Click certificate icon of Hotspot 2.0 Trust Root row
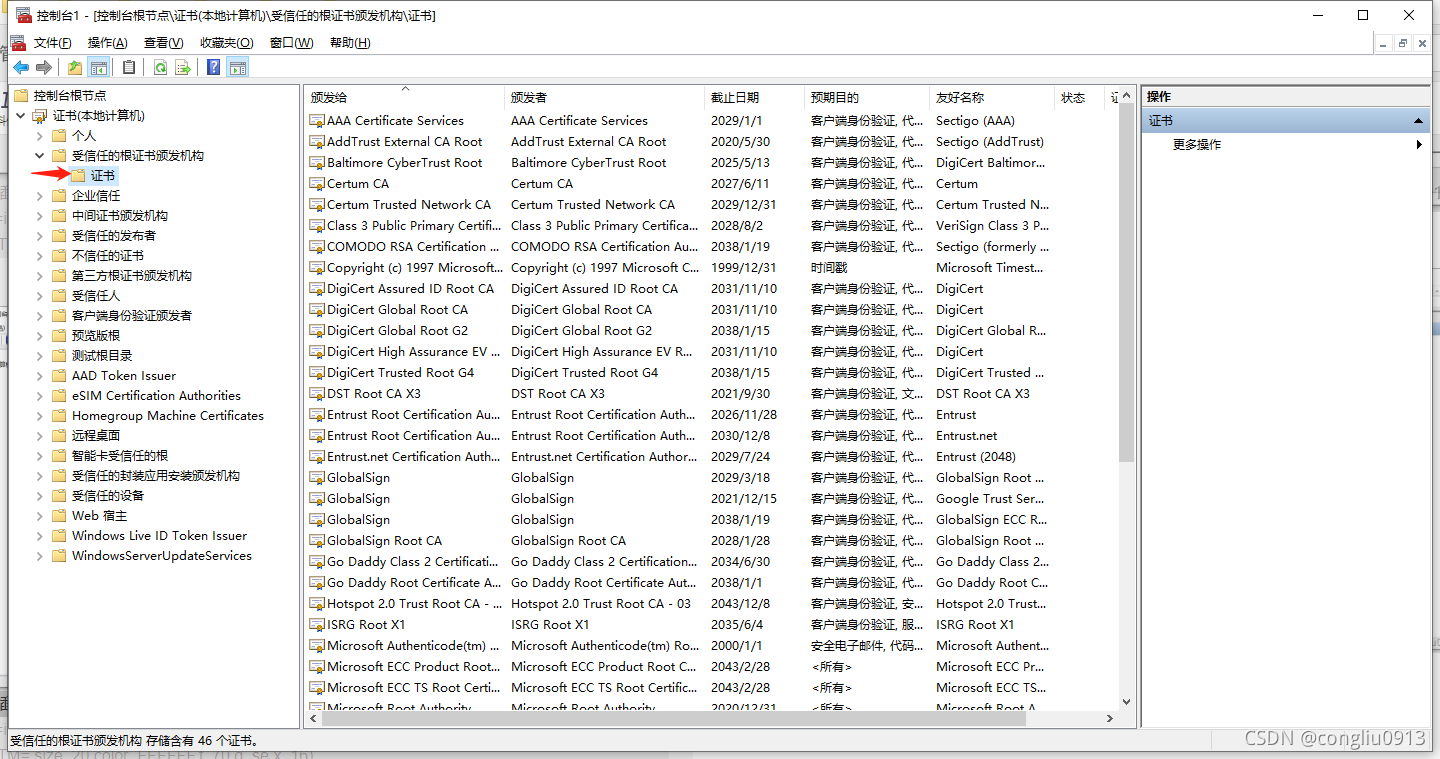Image resolution: width=1440 pixels, height=759 pixels. click(318, 603)
